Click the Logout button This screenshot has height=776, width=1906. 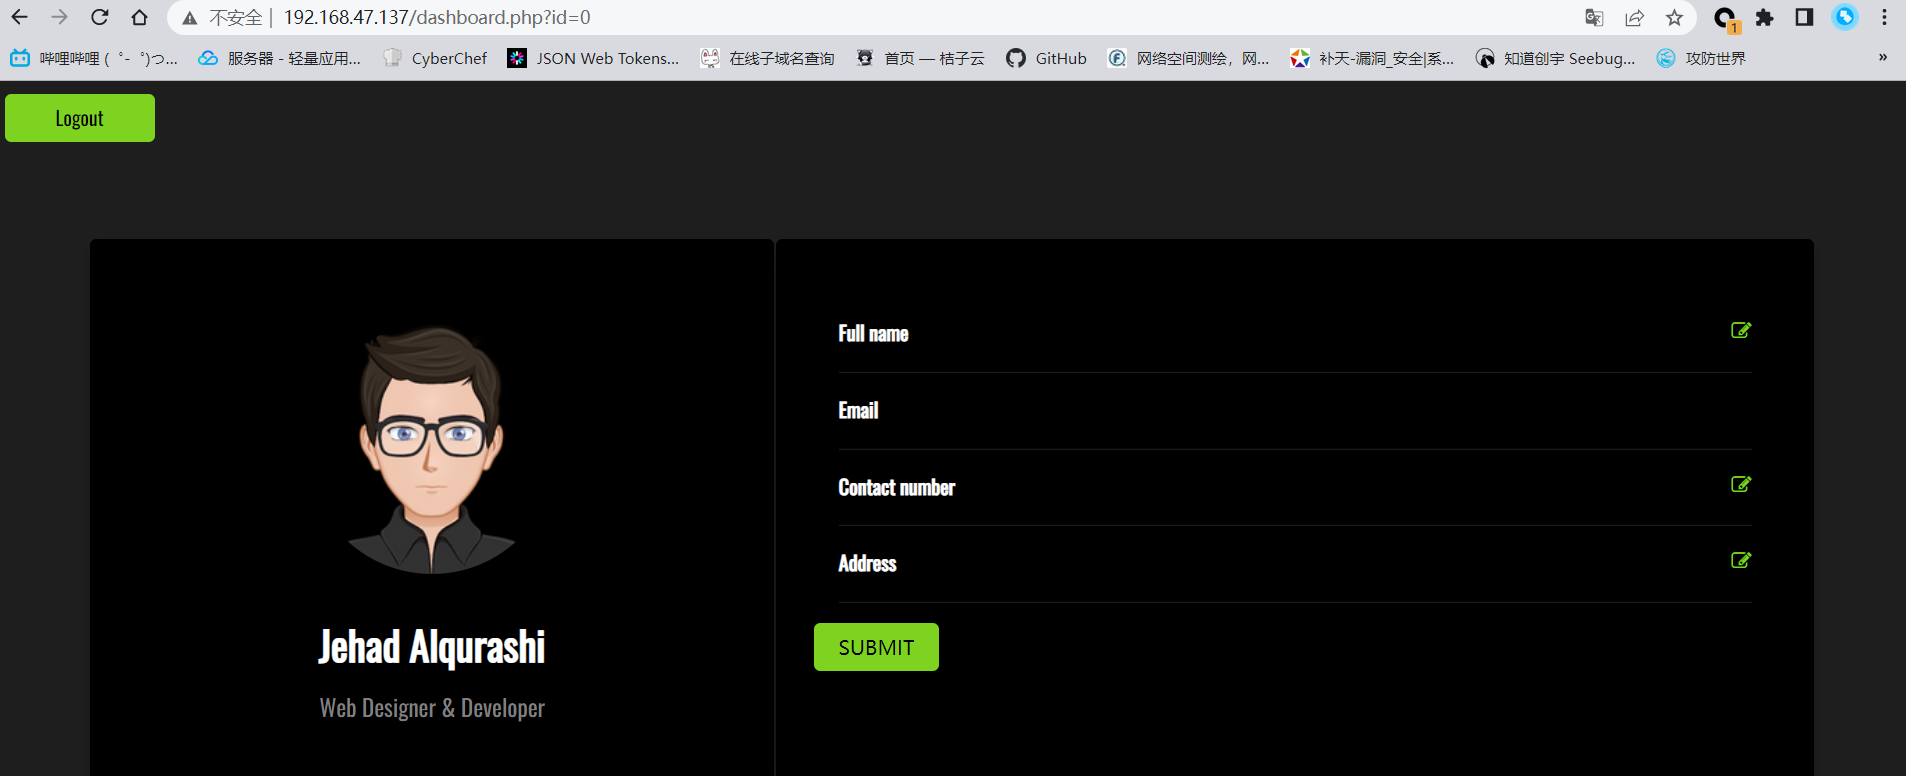click(80, 118)
